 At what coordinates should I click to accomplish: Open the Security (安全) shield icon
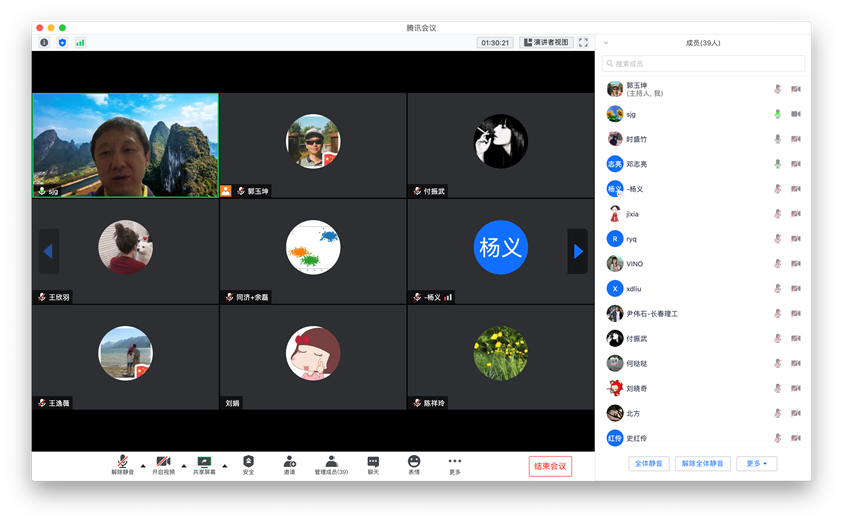248,463
